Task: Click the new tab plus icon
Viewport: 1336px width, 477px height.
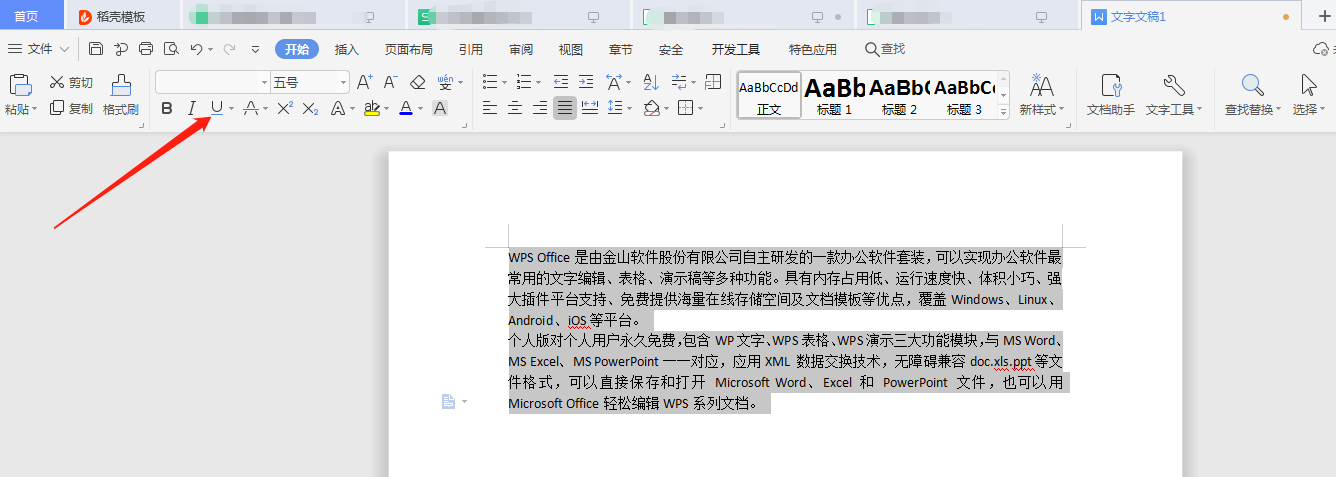Action: 1326,16
